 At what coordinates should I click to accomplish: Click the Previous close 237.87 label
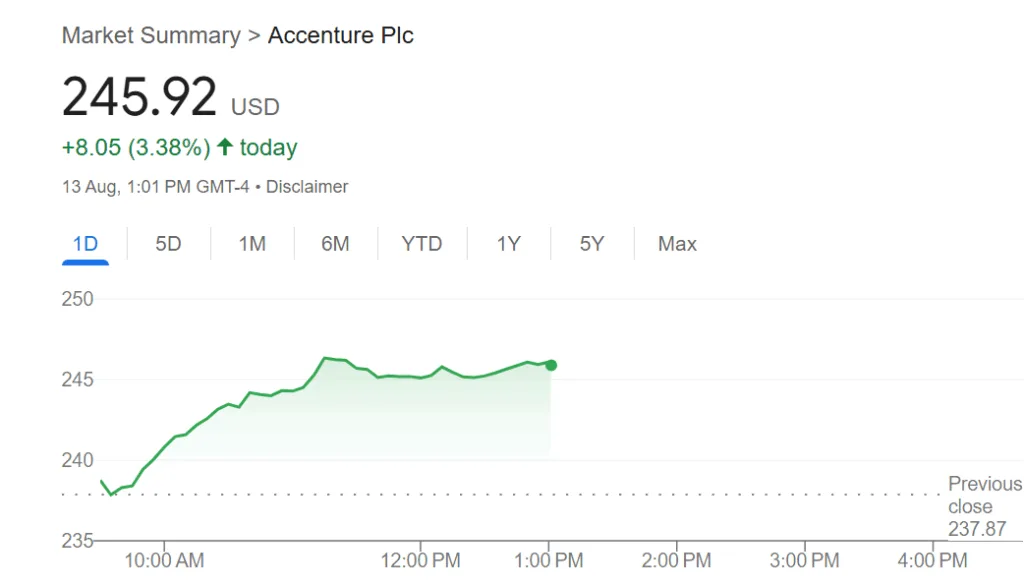(x=984, y=506)
